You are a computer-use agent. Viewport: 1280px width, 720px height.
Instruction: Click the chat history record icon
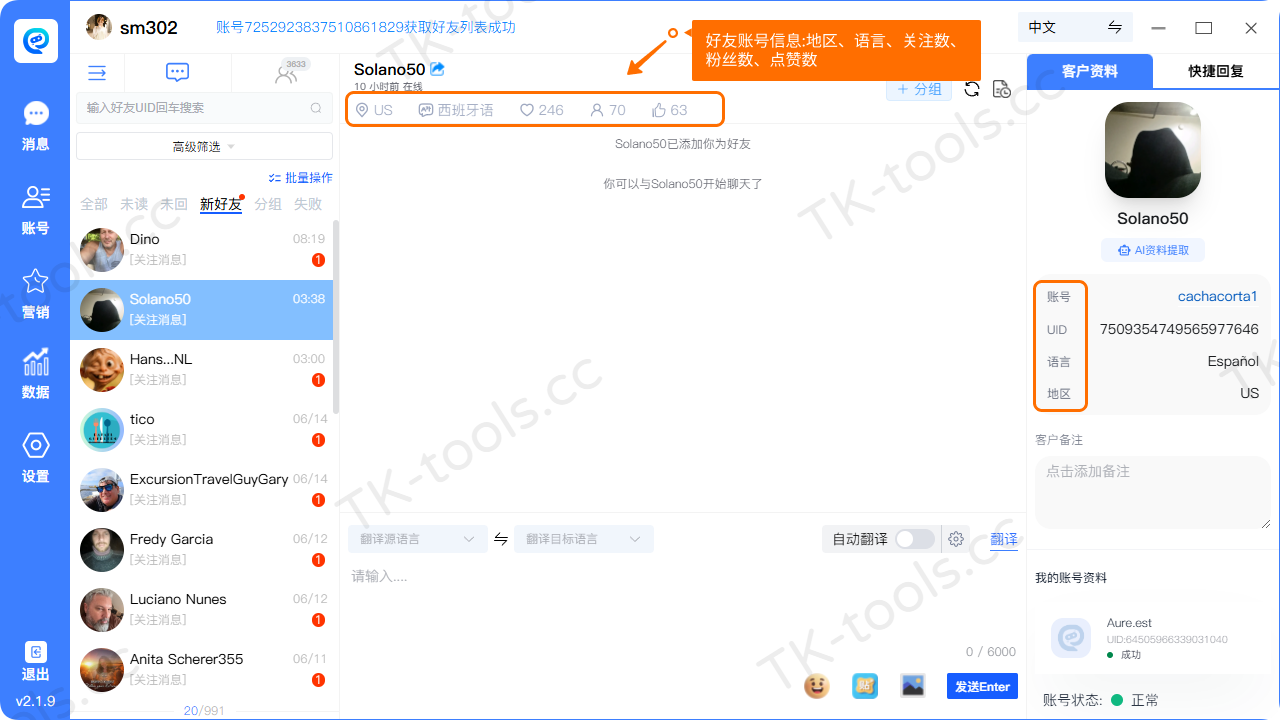pos(1002,89)
